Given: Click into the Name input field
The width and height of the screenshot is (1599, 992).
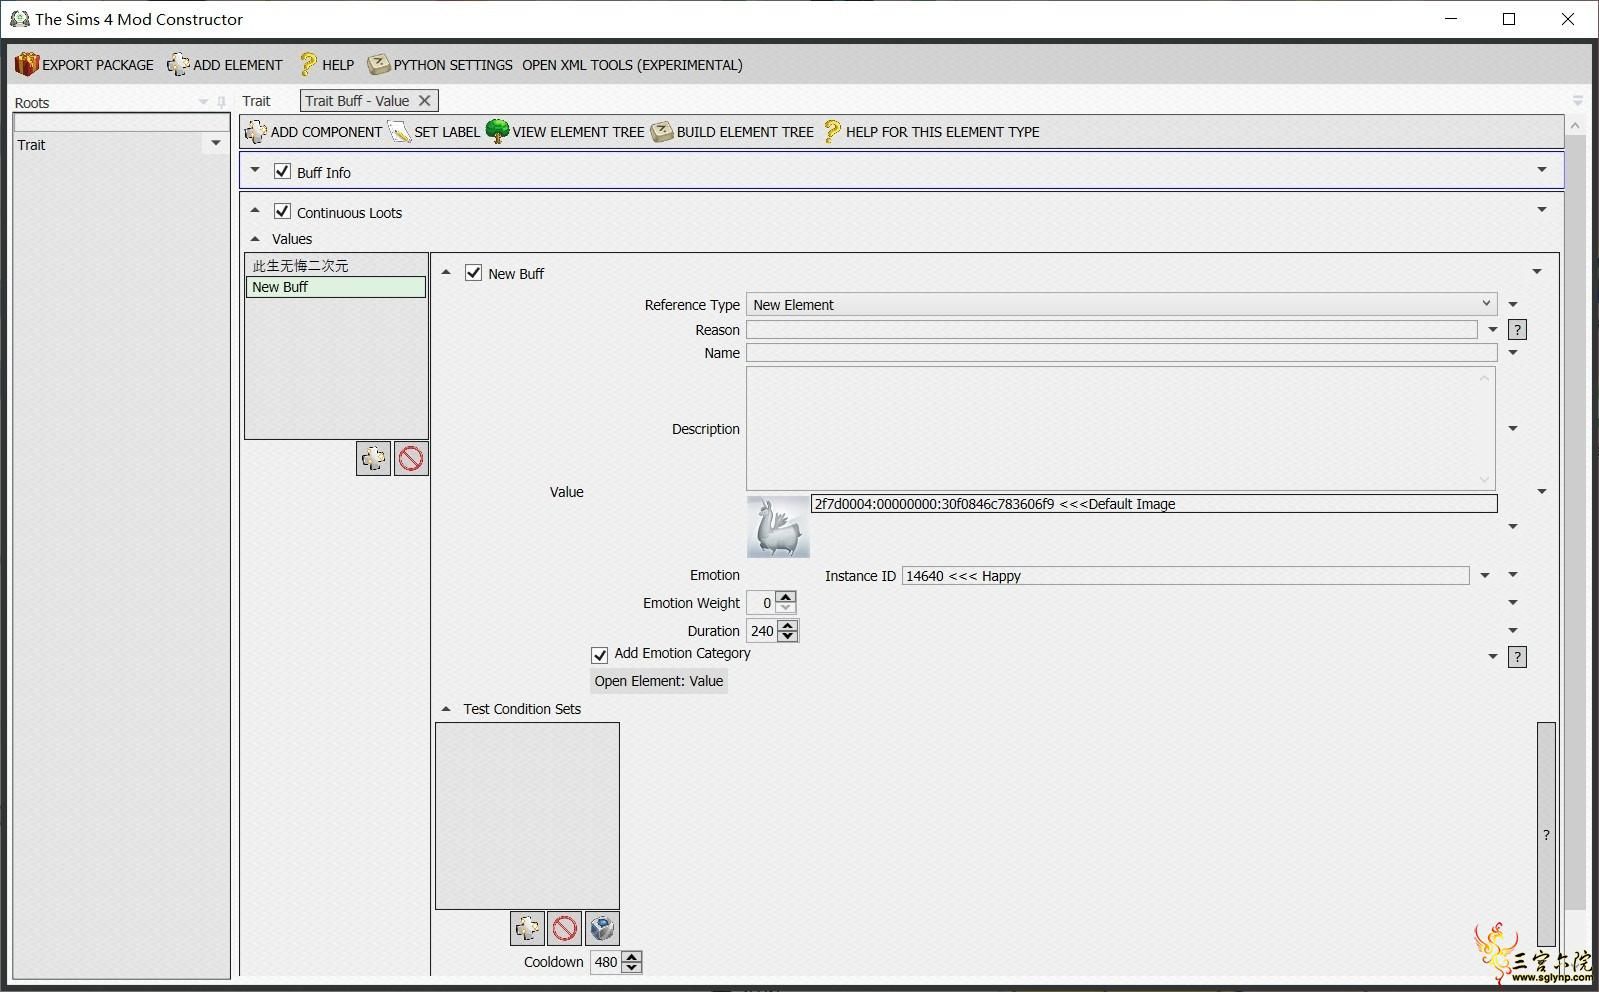Looking at the screenshot, I should pos(1121,352).
